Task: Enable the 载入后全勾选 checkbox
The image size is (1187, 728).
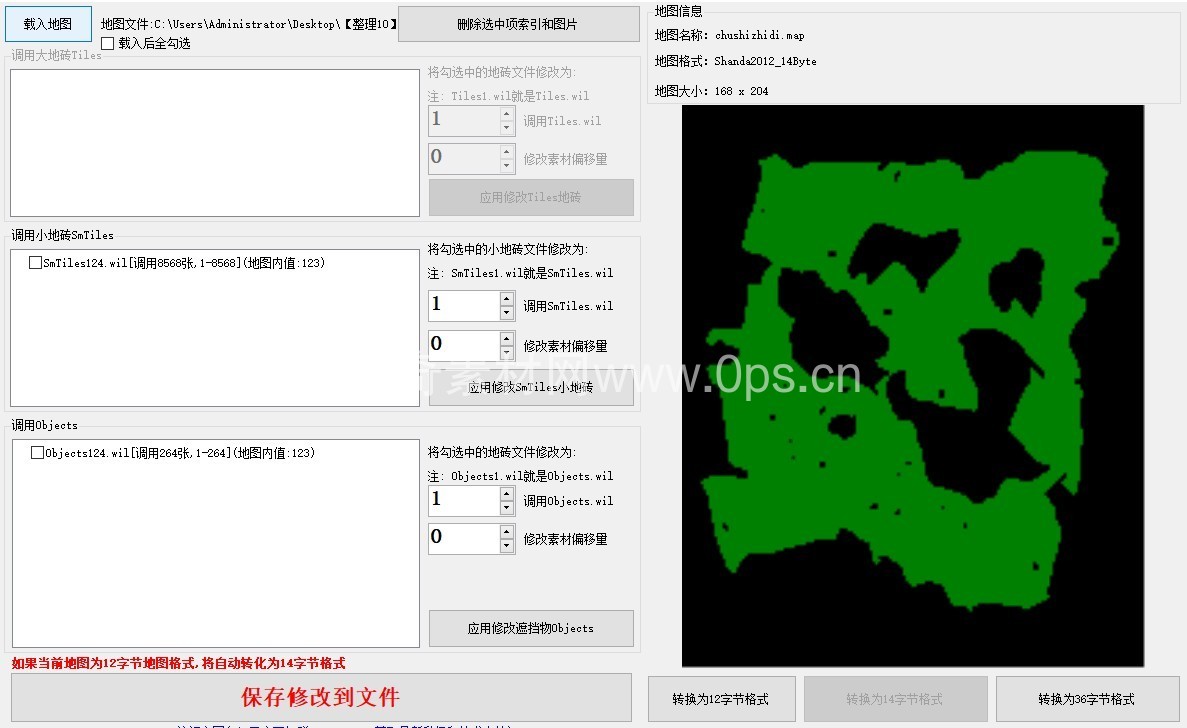Action: [x=108, y=43]
